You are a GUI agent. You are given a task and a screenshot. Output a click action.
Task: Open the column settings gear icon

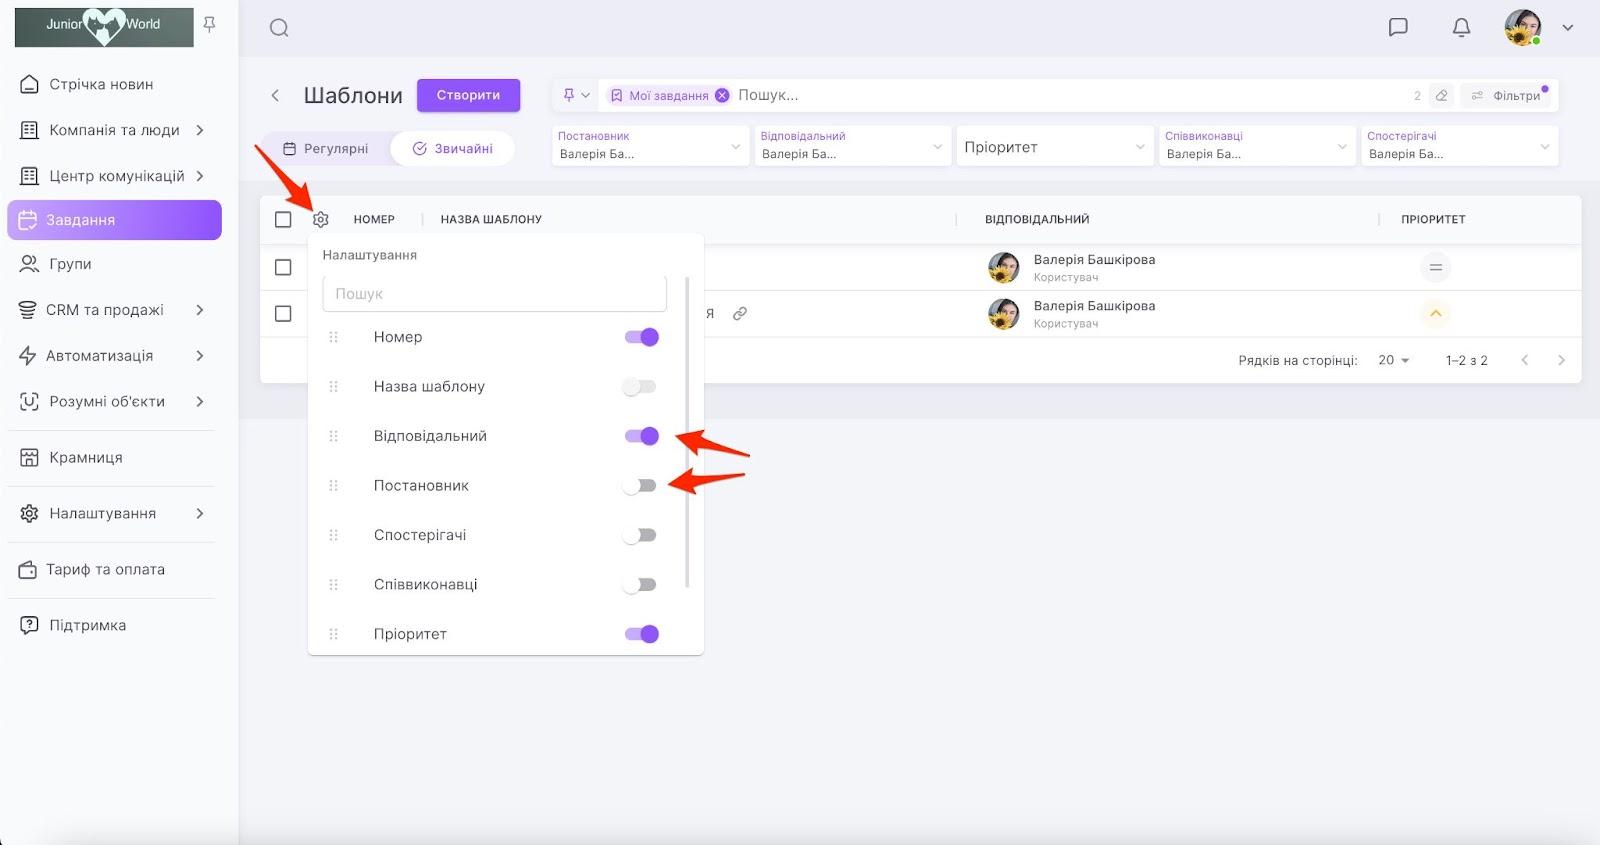pyautogui.click(x=320, y=219)
